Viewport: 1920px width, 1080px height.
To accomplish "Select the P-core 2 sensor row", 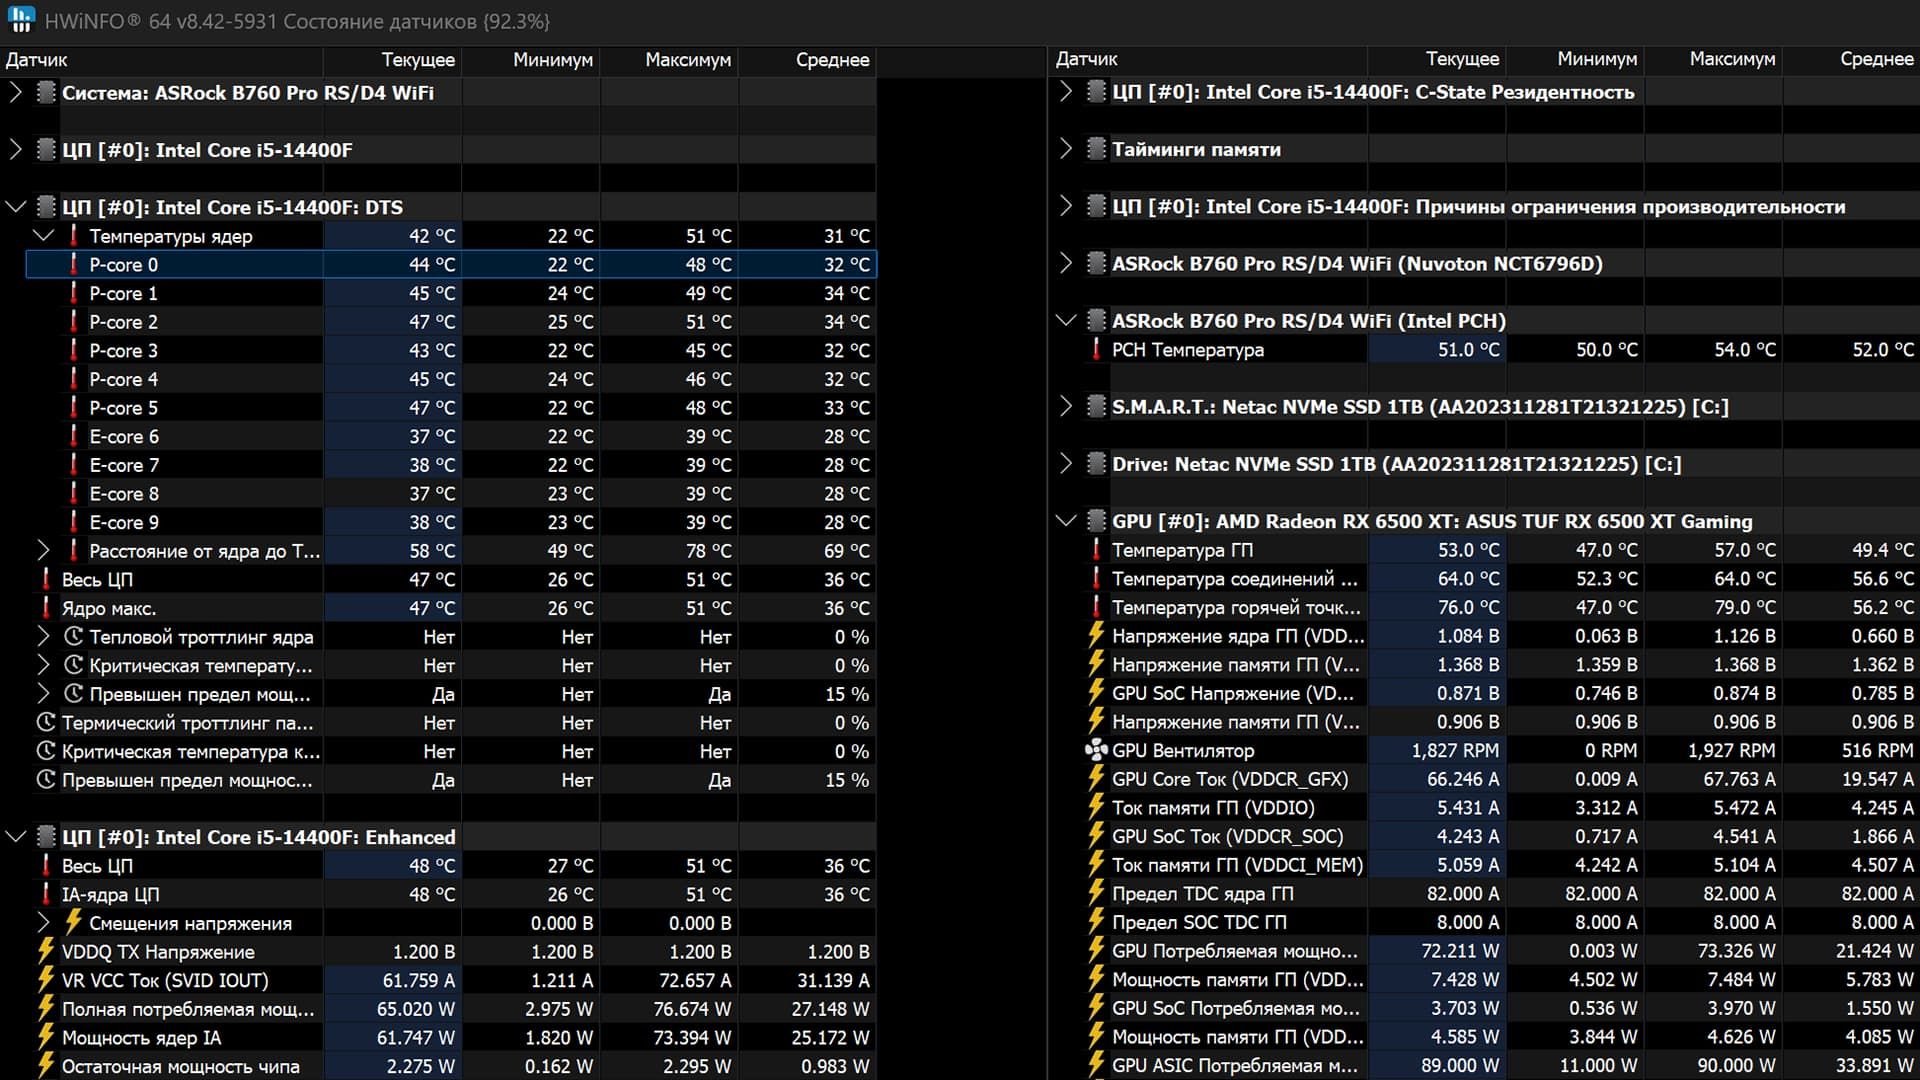I will pyautogui.click(x=451, y=322).
